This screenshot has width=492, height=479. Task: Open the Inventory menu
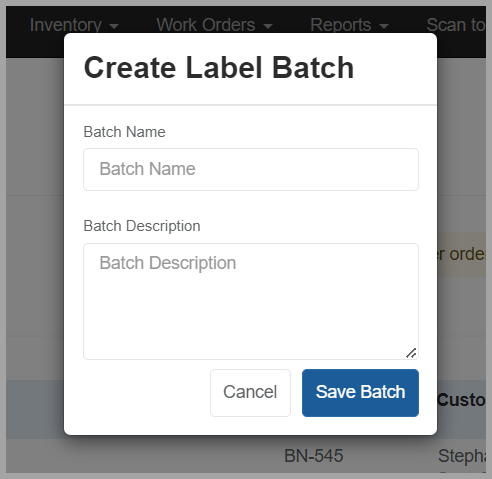click(74, 25)
